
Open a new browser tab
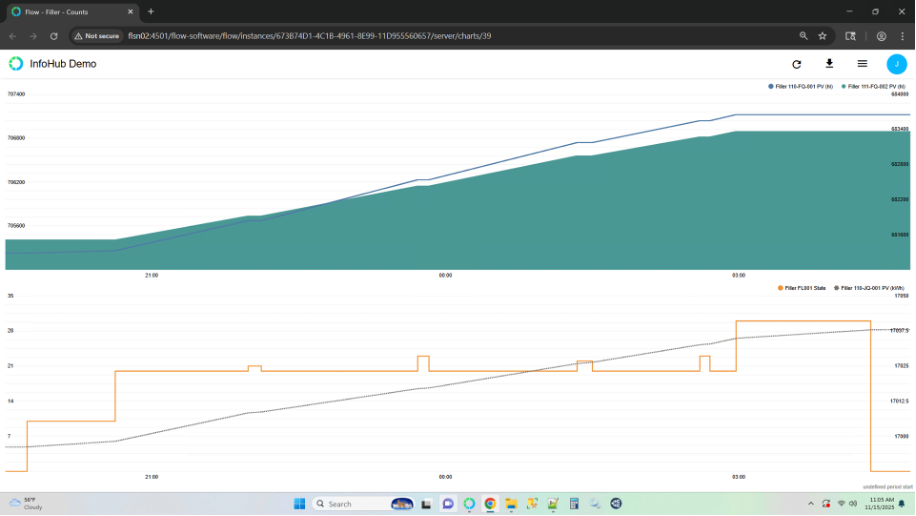(151, 11)
